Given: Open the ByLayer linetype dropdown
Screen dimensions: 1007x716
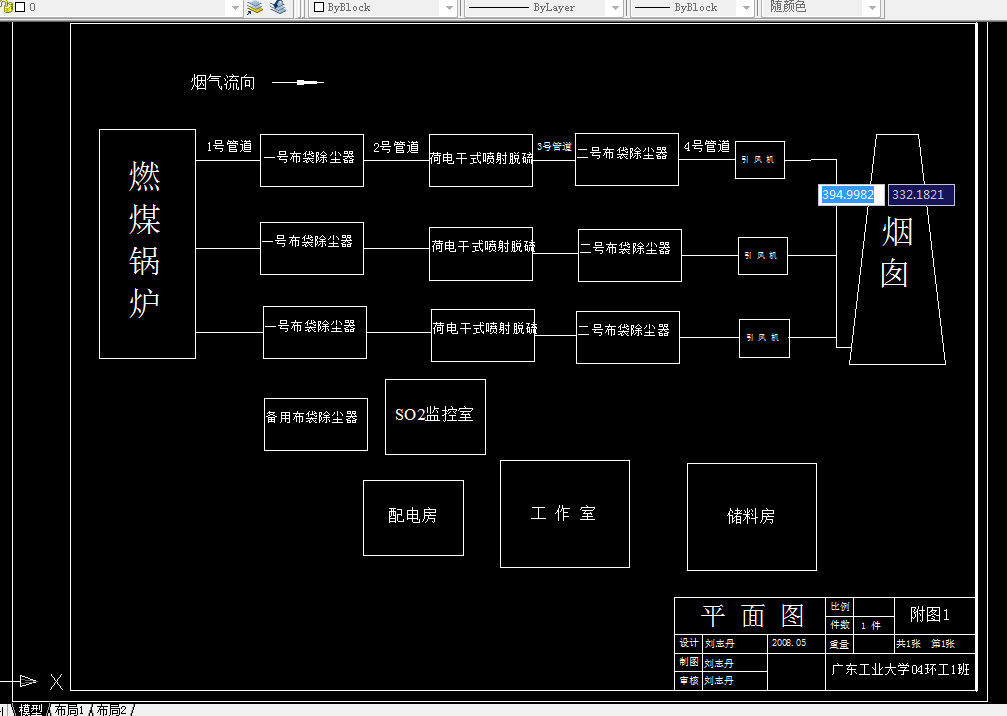Looking at the screenshot, I should point(617,8).
